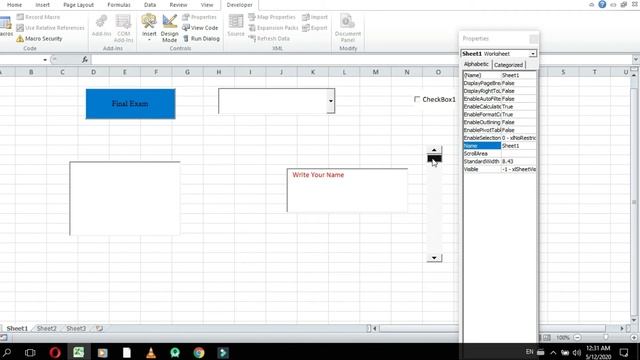Open the Document Panel
Screen dimensions: 640x360
click(348, 28)
